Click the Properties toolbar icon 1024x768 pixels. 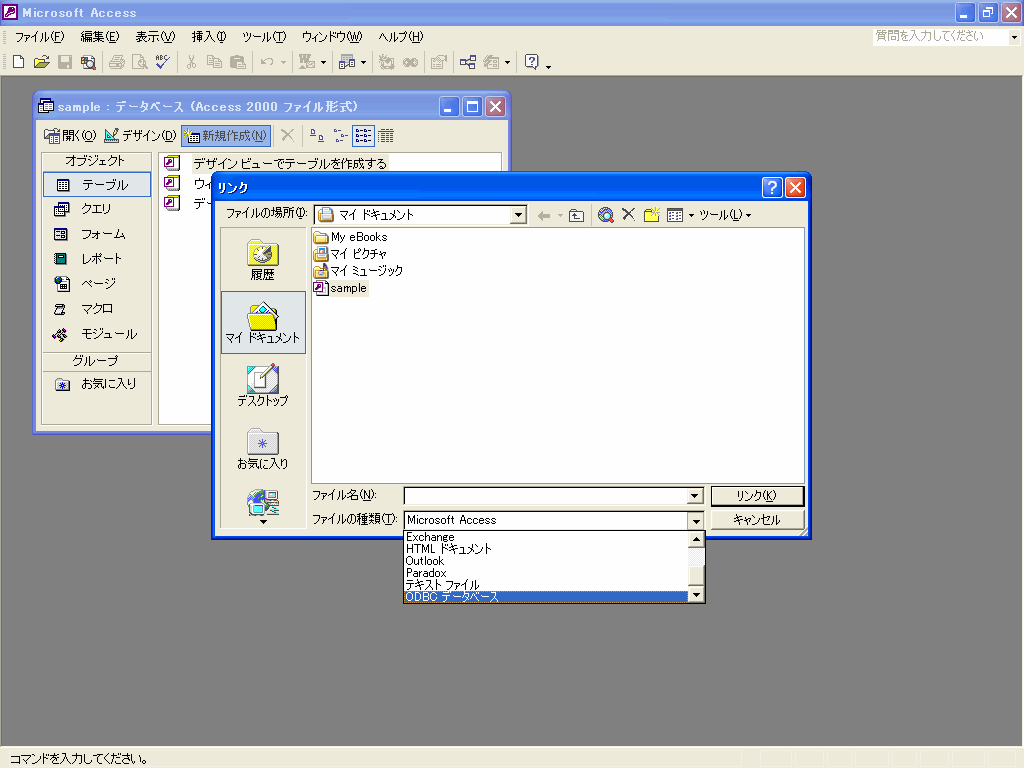click(439, 62)
